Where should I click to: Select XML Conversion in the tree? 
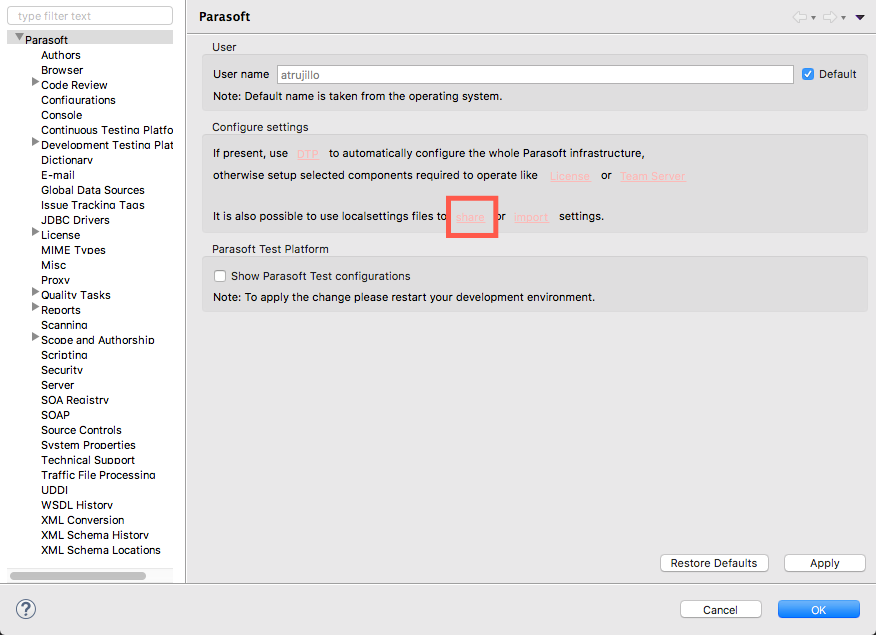tap(83, 520)
